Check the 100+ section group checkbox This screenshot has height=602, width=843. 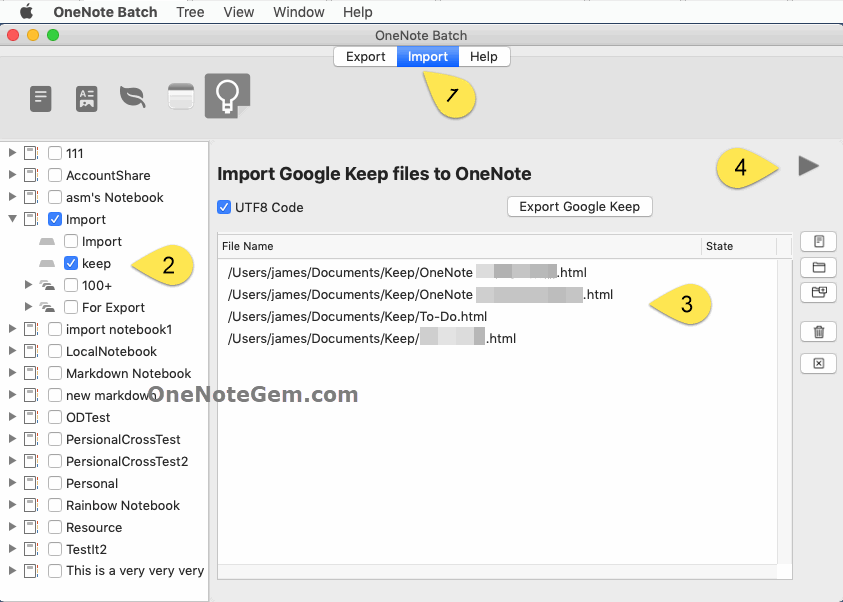point(71,285)
